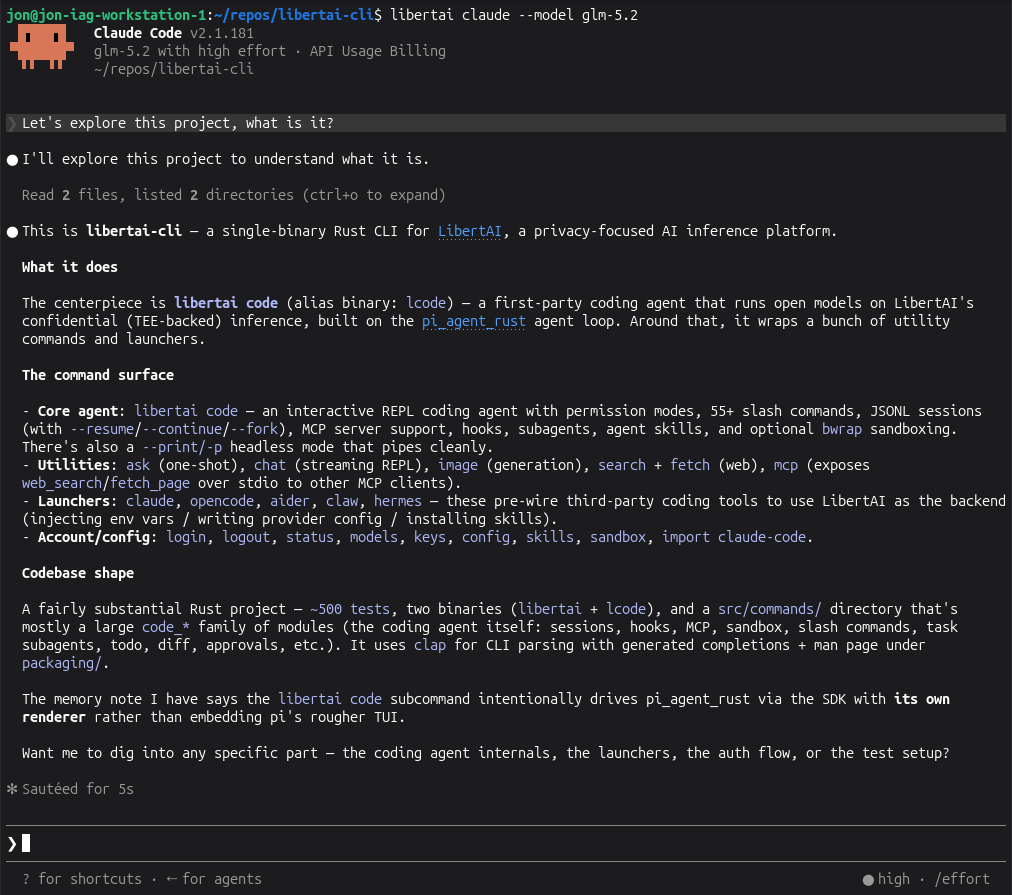The width and height of the screenshot is (1012, 895).
Task: Click the 'packaging/' directory text
Action: click(x=62, y=663)
